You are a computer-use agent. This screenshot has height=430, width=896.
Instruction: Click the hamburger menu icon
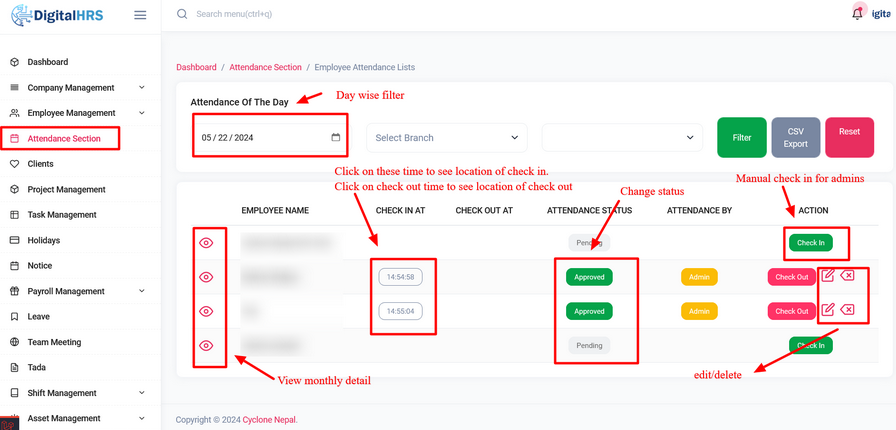pos(140,15)
